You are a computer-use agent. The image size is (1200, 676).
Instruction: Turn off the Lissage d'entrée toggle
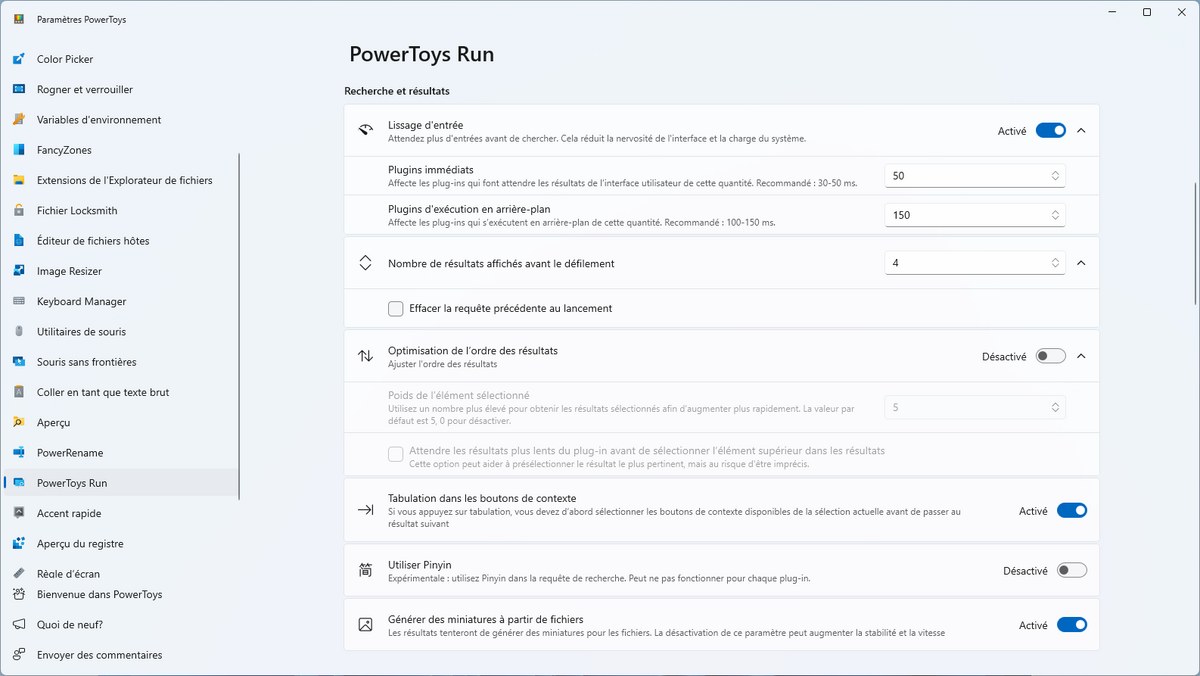[1051, 130]
